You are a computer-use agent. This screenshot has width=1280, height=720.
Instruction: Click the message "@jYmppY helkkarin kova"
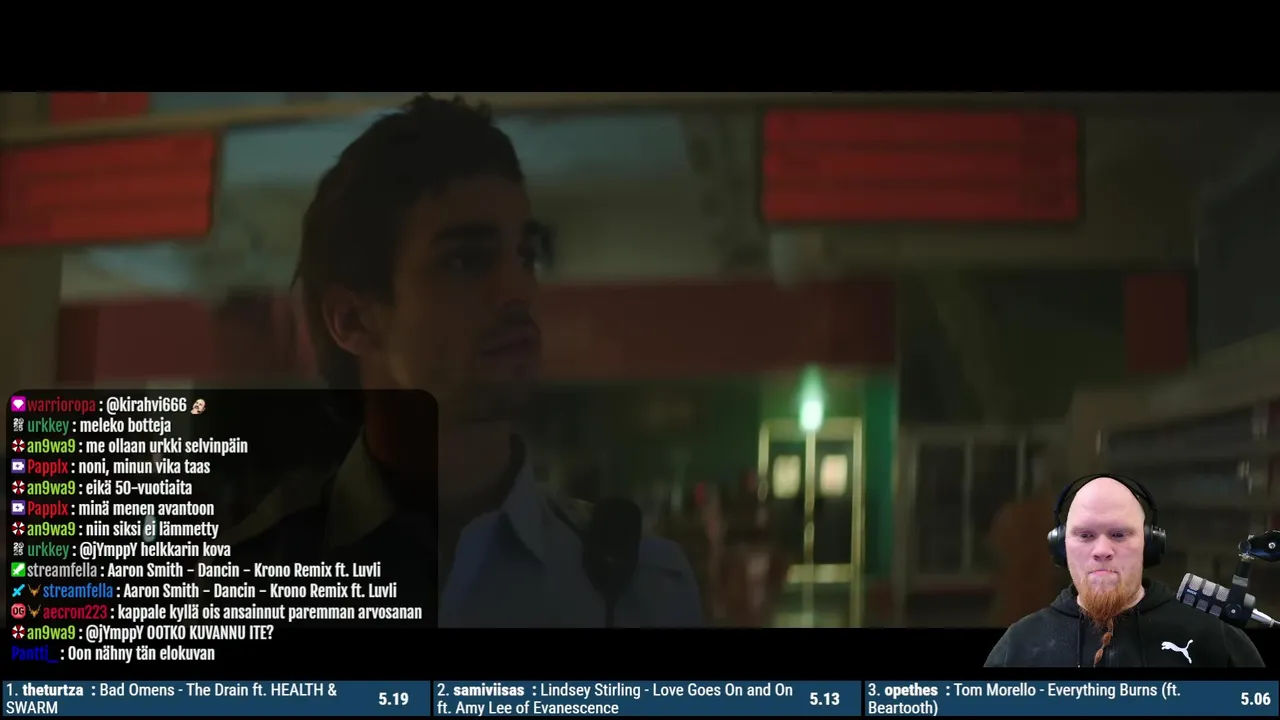155,550
